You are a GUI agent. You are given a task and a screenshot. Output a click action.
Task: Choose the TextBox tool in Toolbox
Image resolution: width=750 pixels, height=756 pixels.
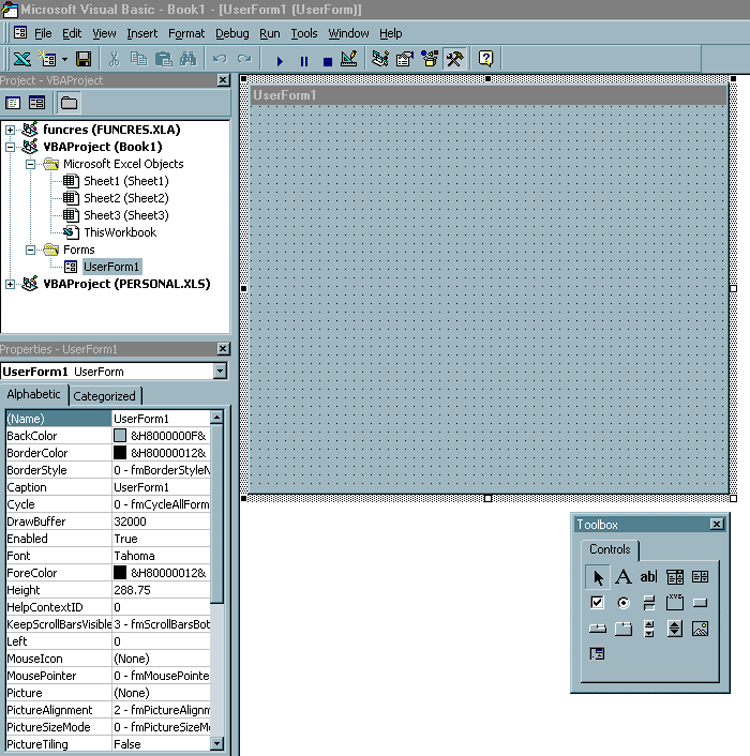649,577
